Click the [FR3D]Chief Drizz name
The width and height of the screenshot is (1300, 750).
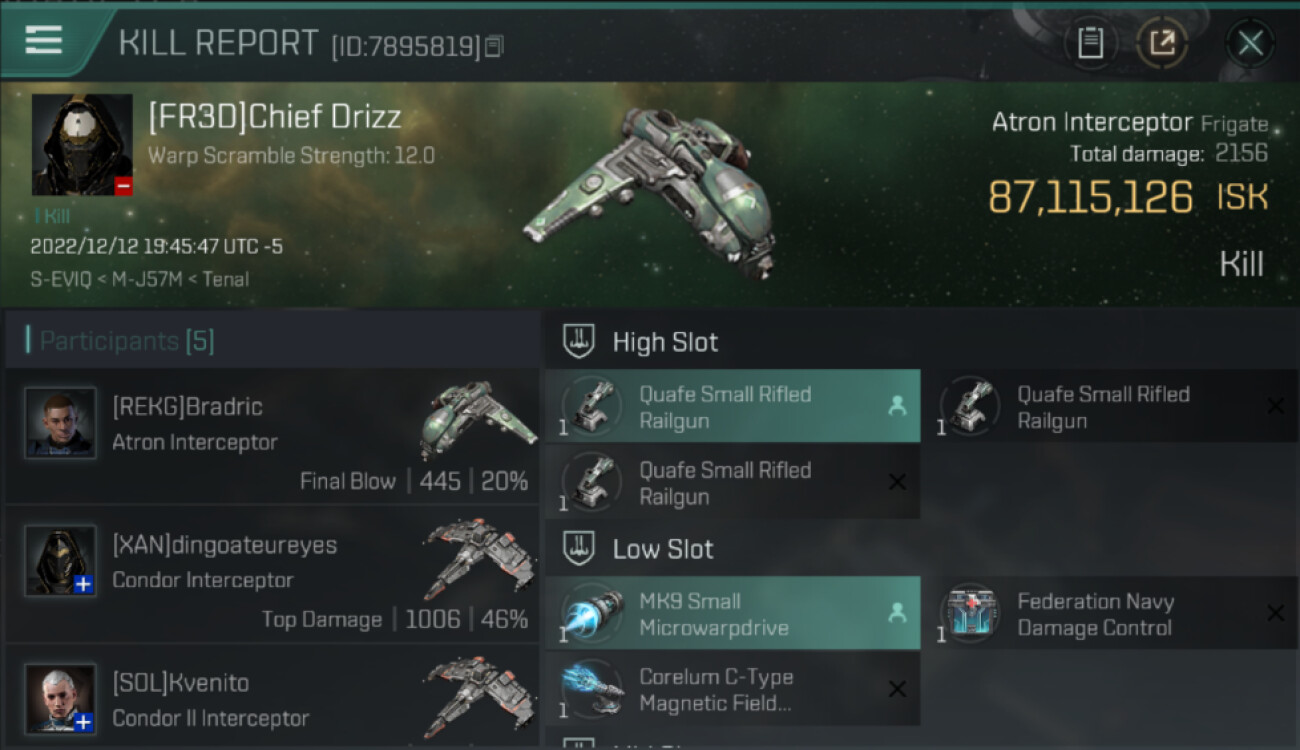pyautogui.click(x=275, y=117)
